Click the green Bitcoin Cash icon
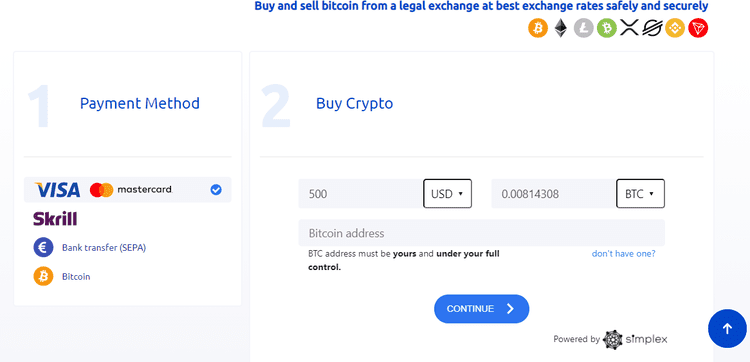 pyautogui.click(x=607, y=28)
